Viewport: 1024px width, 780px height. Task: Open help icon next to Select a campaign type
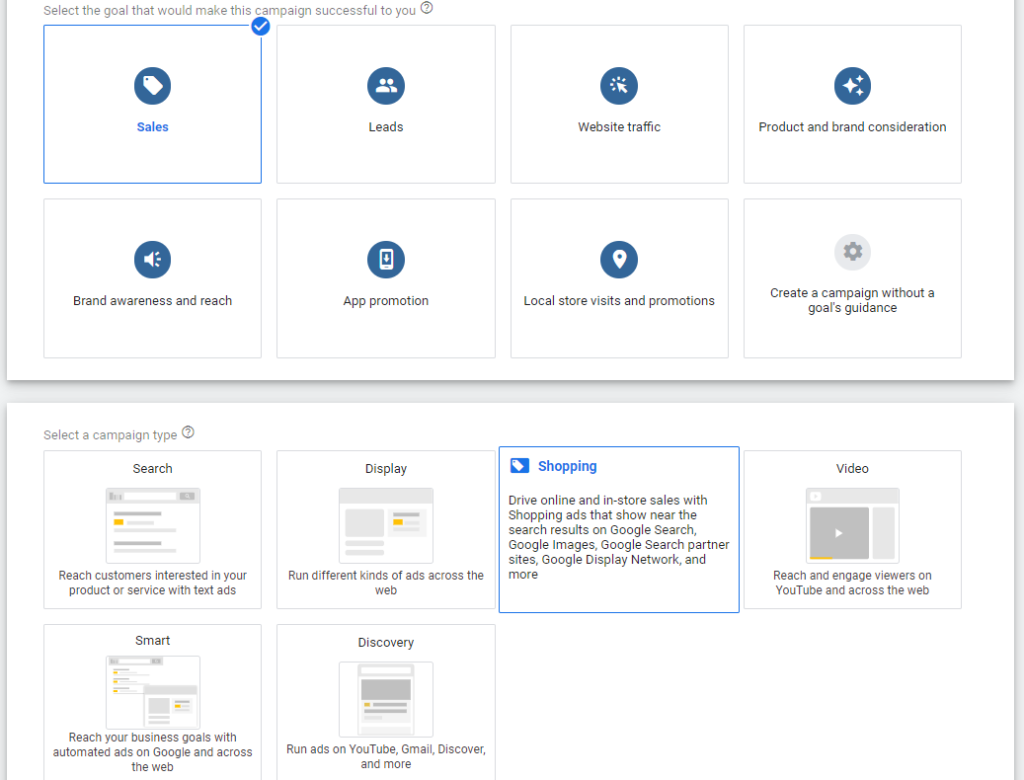[x=188, y=434]
